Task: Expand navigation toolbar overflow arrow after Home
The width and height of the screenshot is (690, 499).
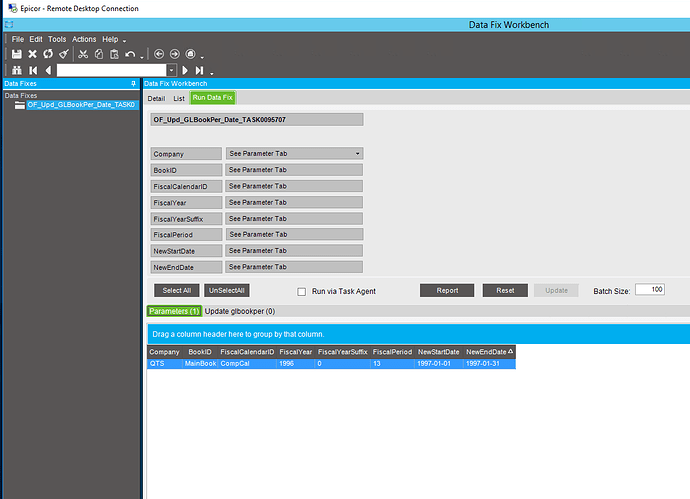Action: point(202,57)
